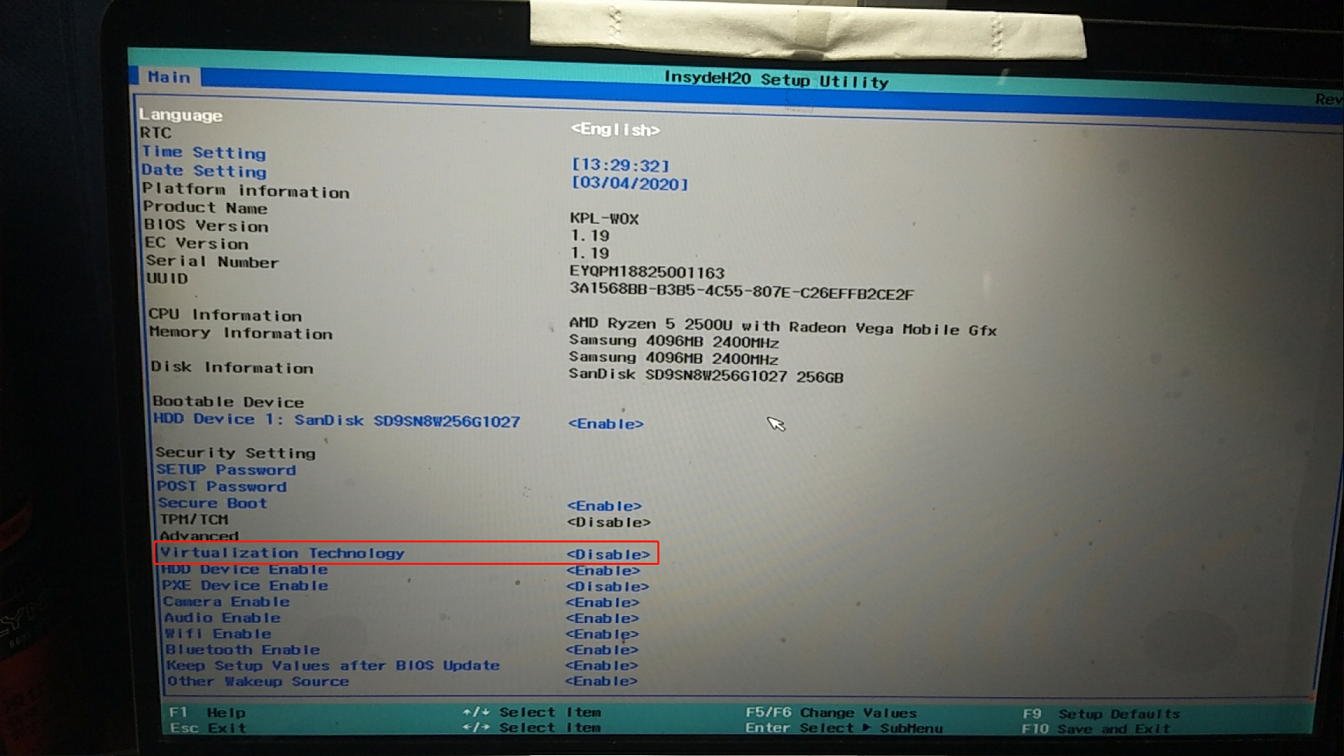Change Other Wakeup Source Enable value
1344x756 pixels.
pyautogui.click(x=602, y=681)
